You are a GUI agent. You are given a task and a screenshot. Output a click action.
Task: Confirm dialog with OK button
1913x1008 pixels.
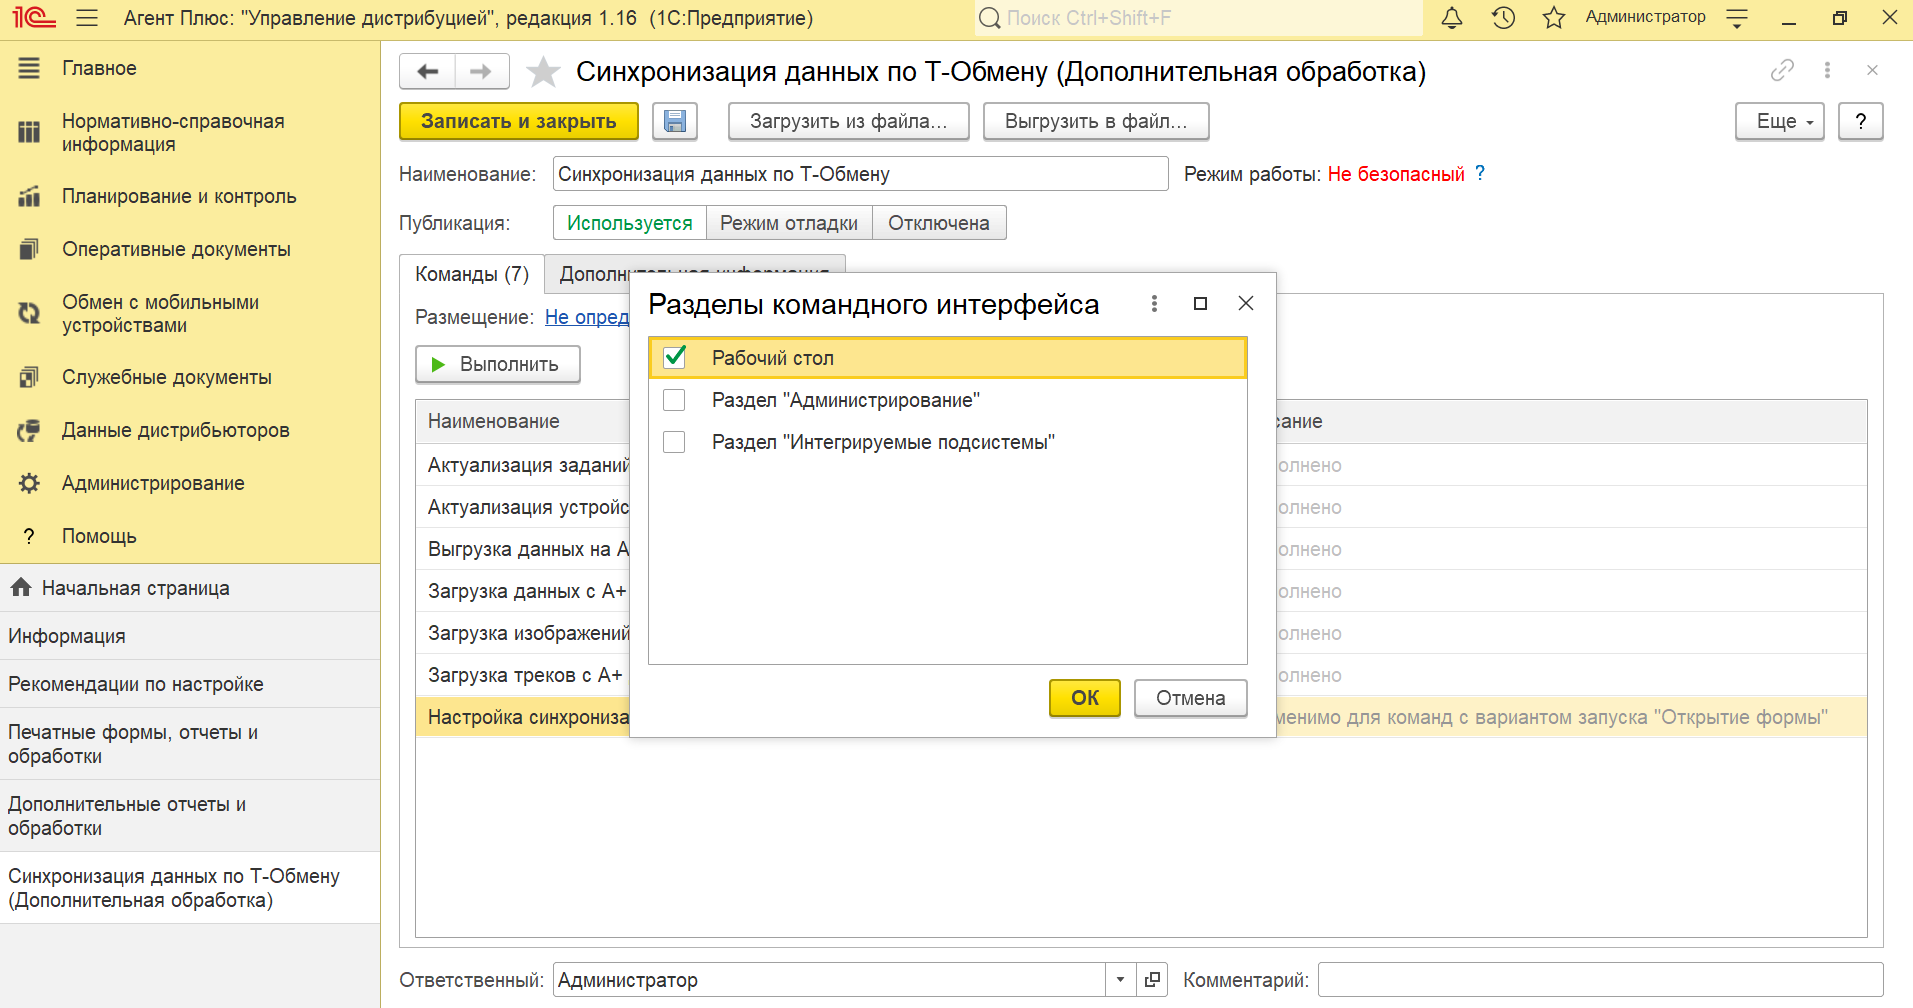click(1085, 698)
